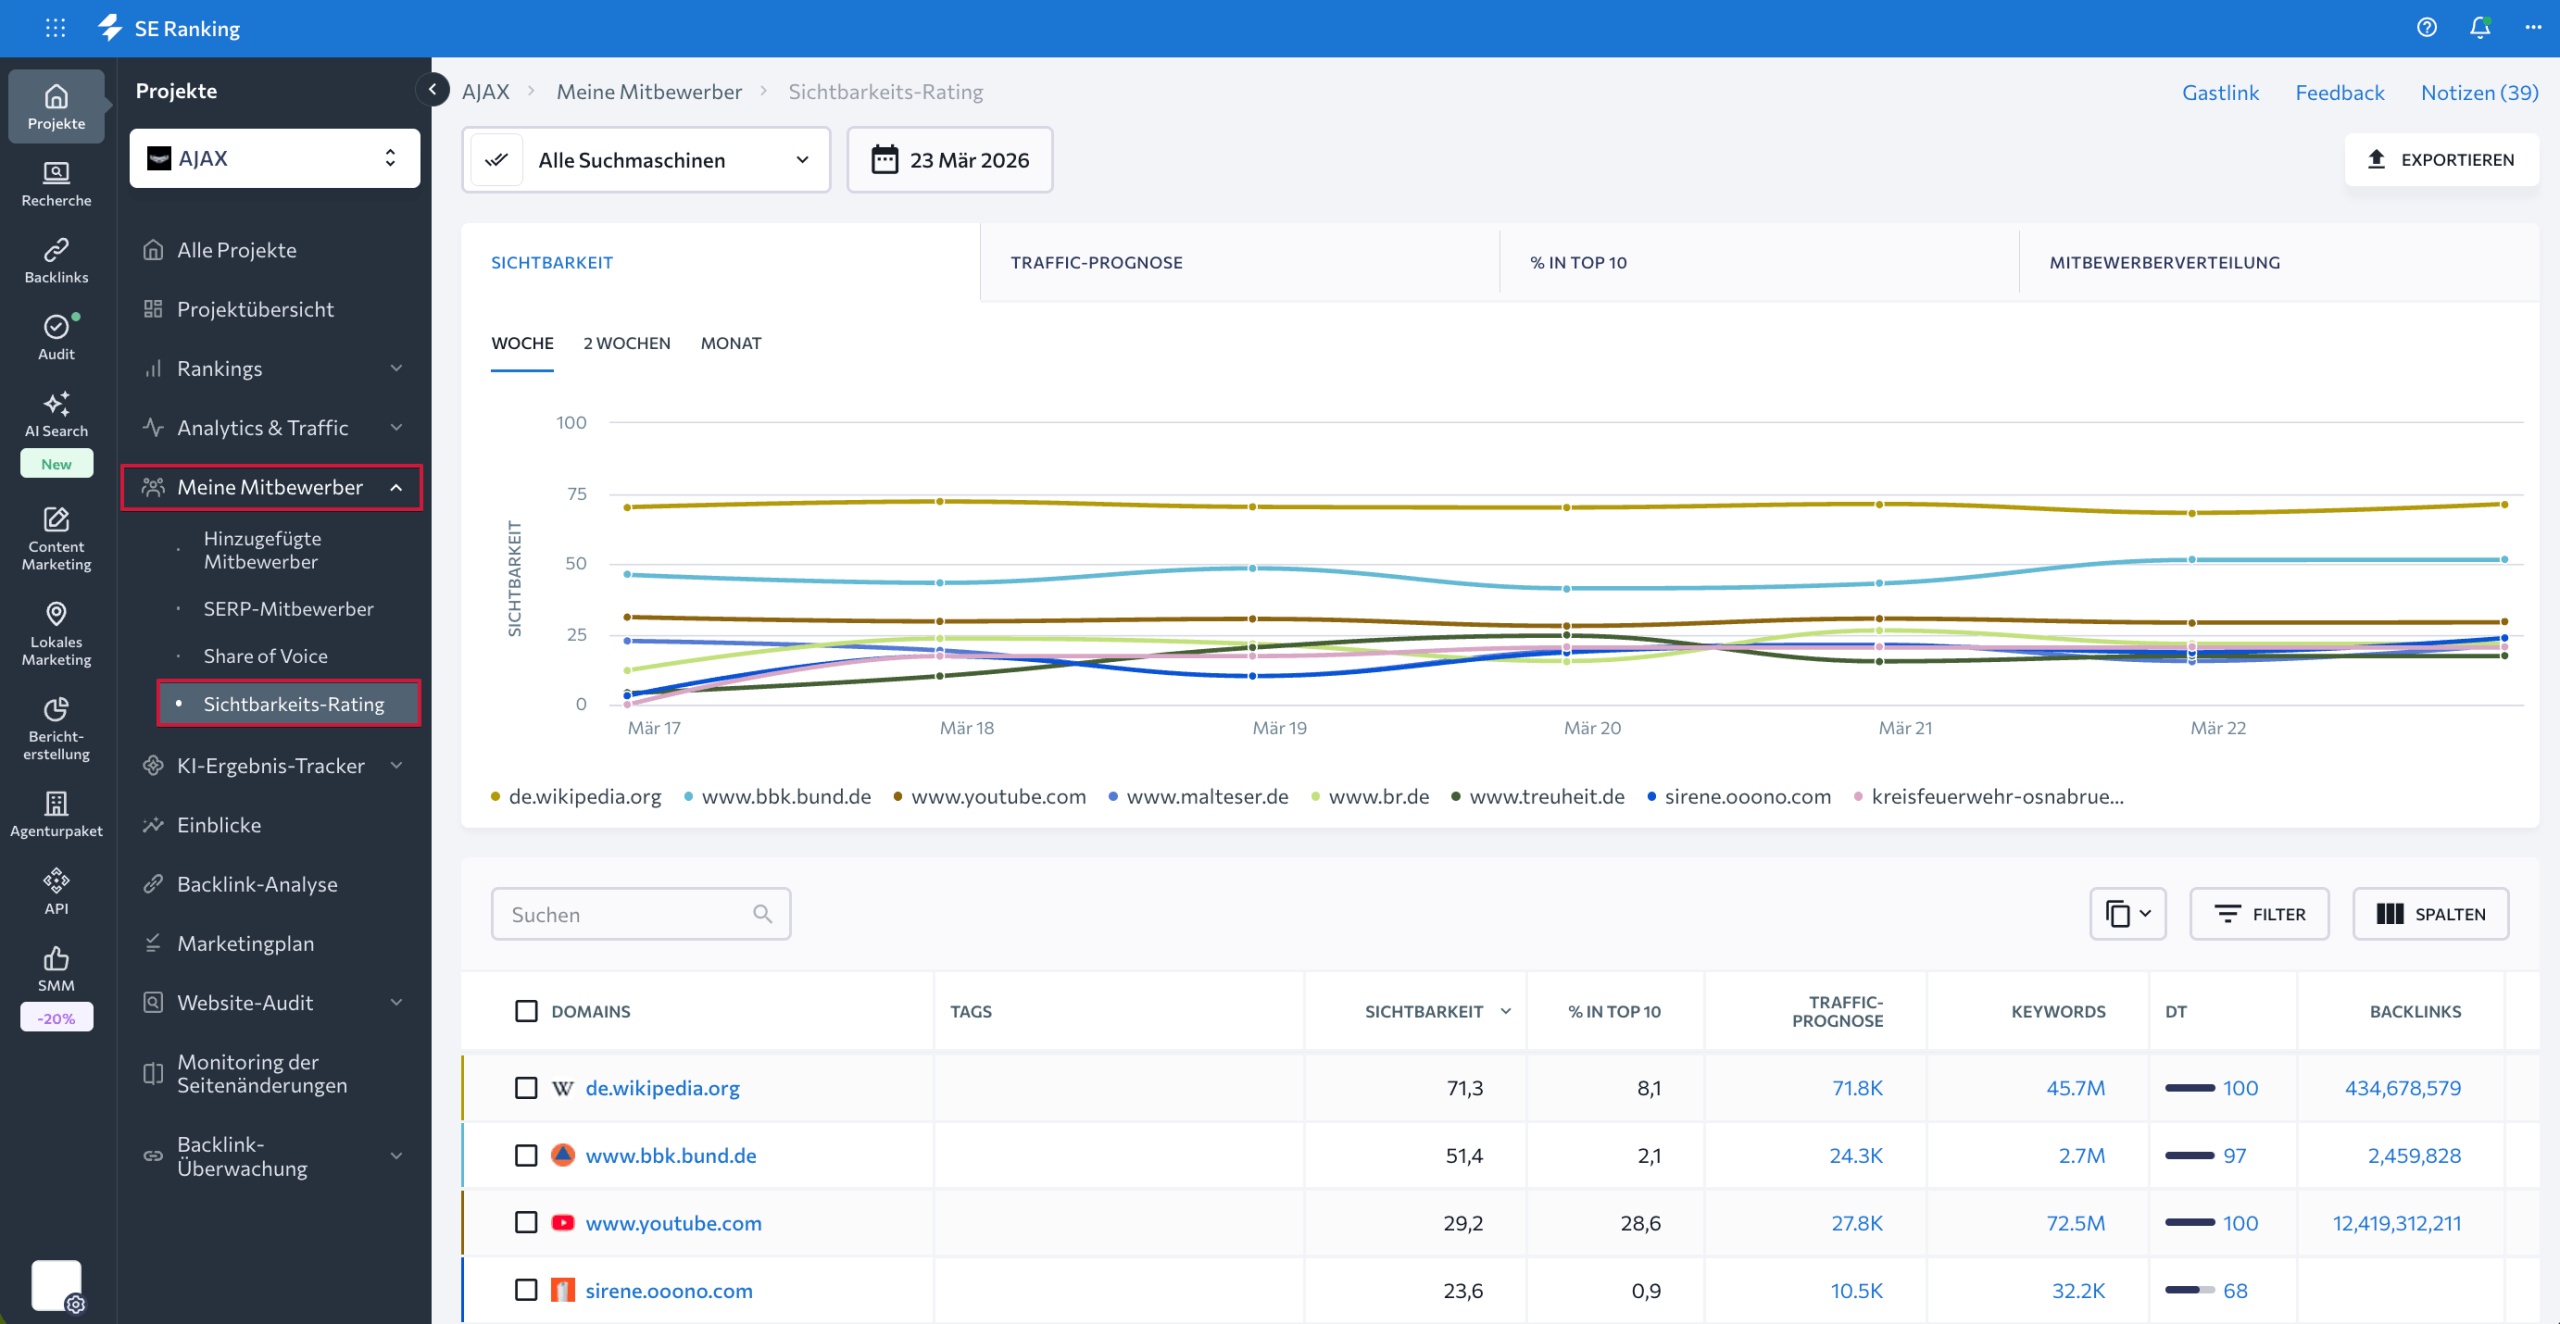Image resolution: width=2560 pixels, height=1324 pixels.
Task: Click the AI Search sparkle icon
Action: 56,404
